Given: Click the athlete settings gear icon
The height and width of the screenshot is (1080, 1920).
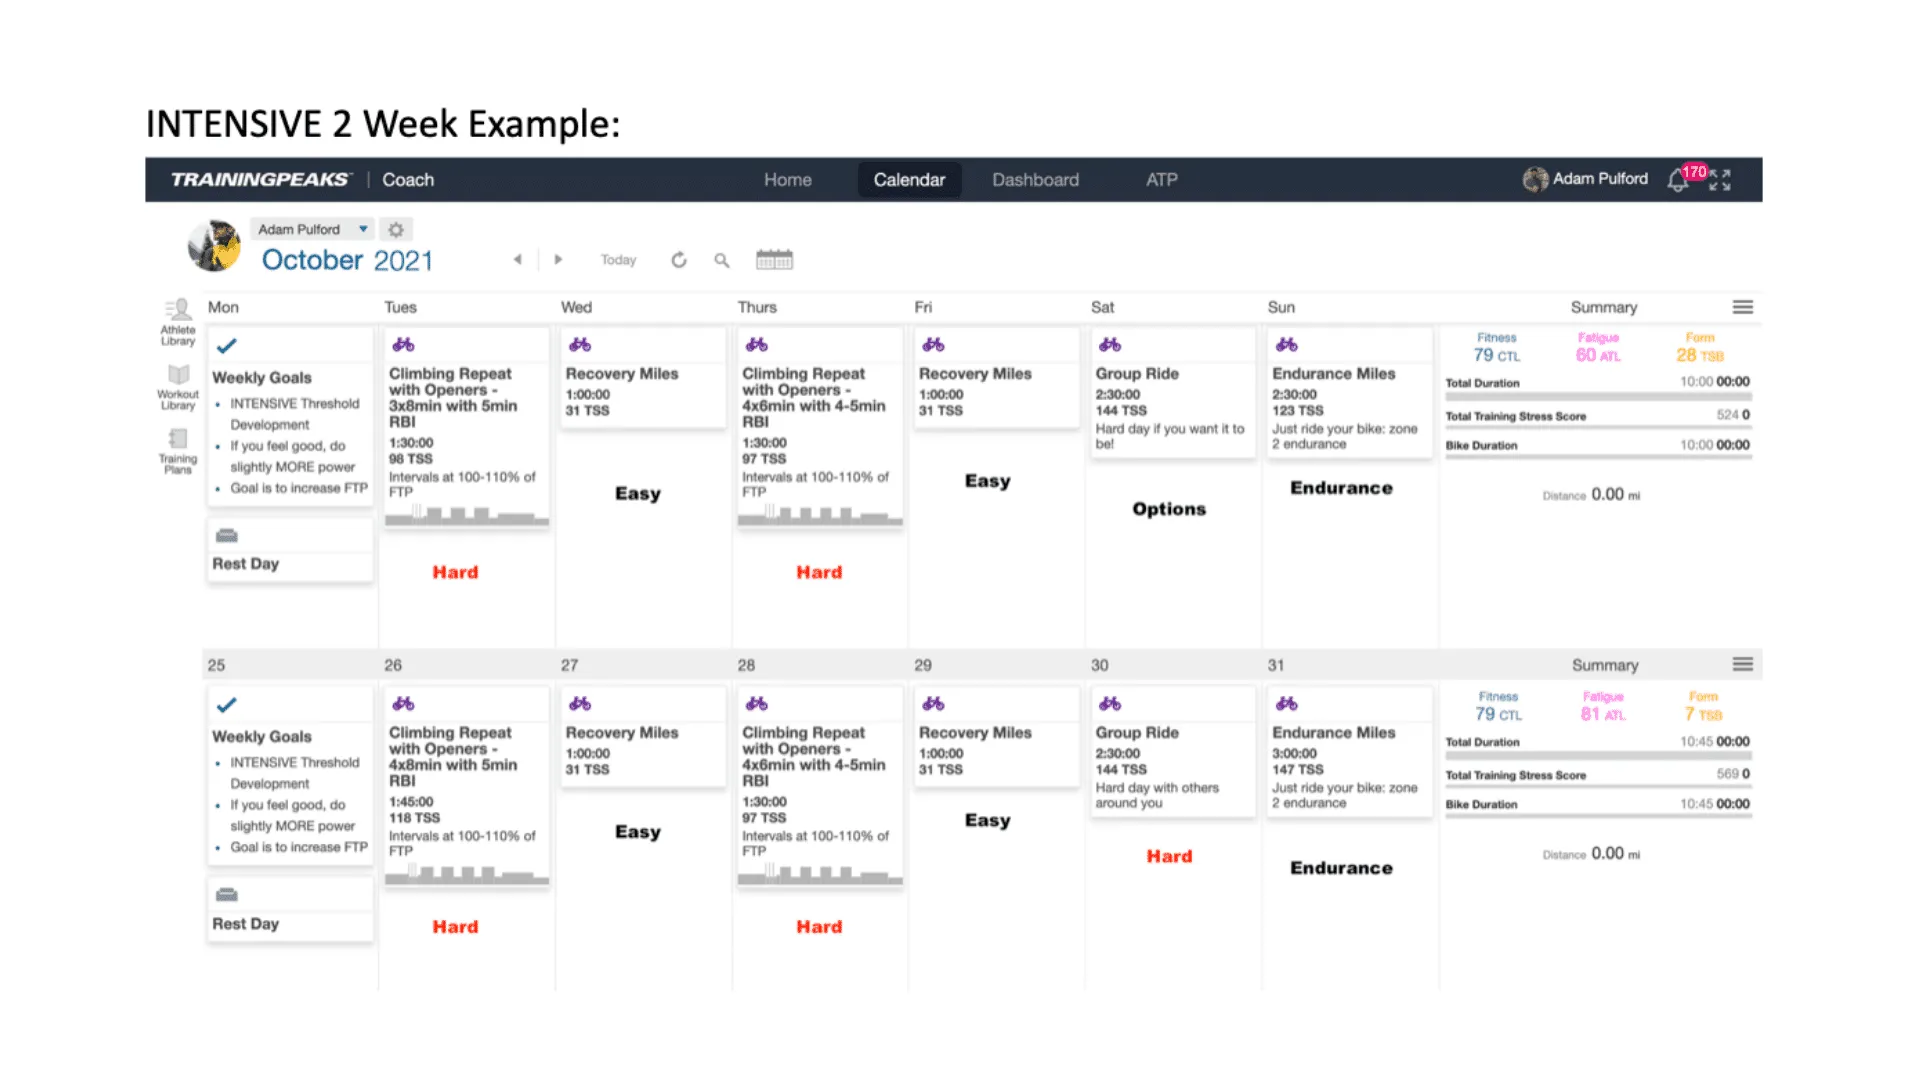Looking at the screenshot, I should coord(396,230).
